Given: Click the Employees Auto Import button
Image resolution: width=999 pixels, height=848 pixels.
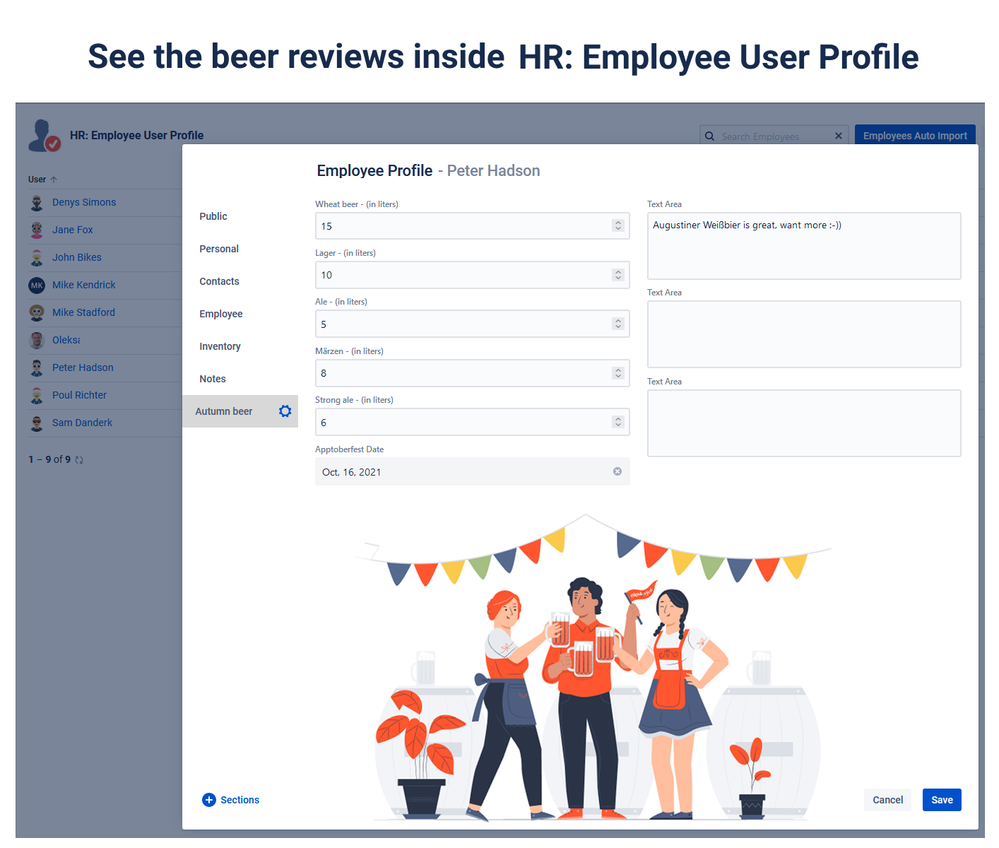Looking at the screenshot, I should point(915,136).
